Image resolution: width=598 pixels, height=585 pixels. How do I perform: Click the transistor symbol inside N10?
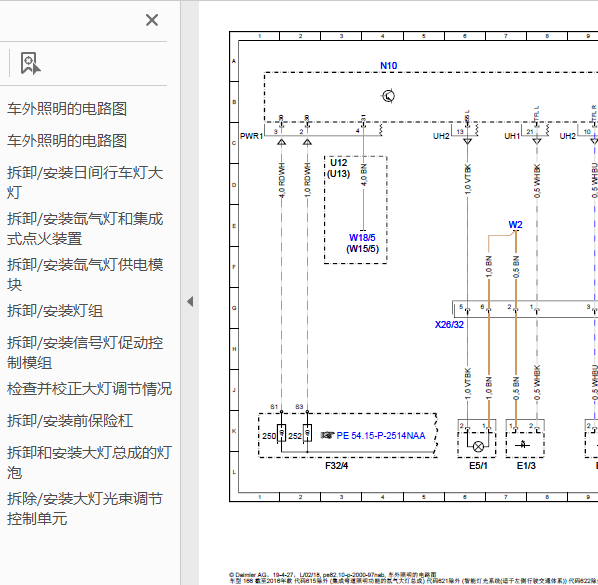(388, 96)
